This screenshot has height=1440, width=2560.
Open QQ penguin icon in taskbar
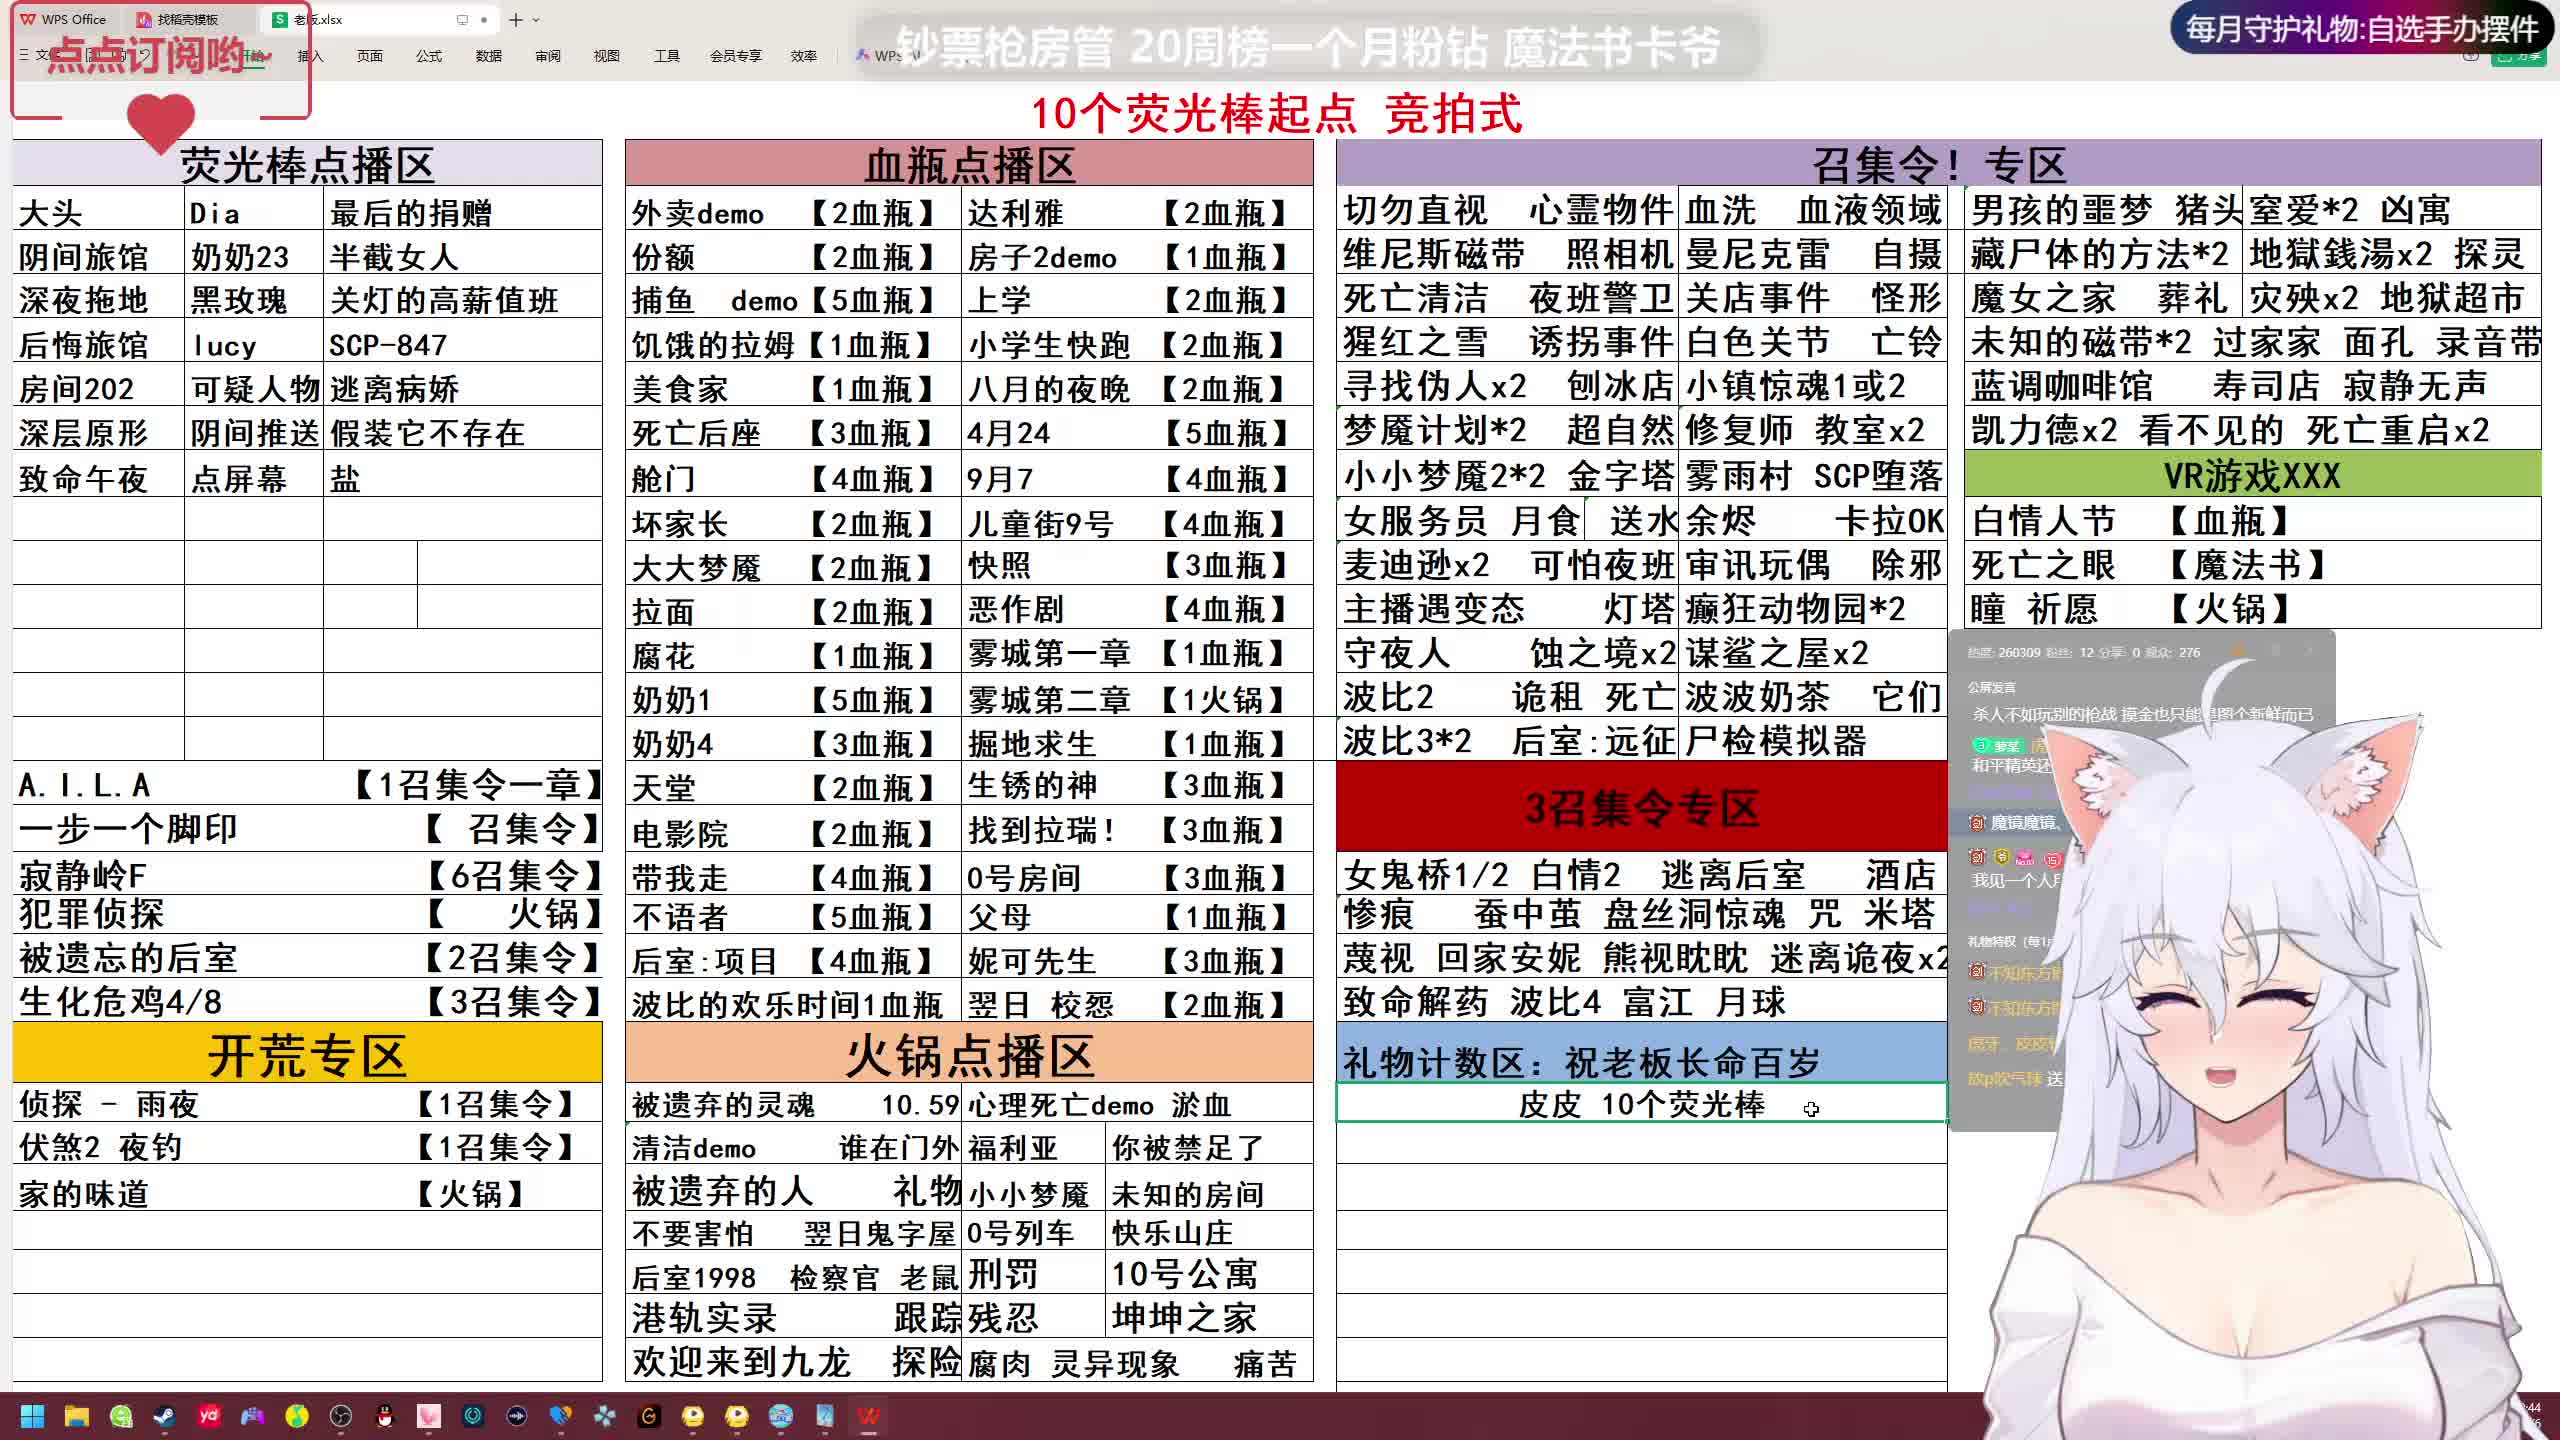pos(384,1416)
